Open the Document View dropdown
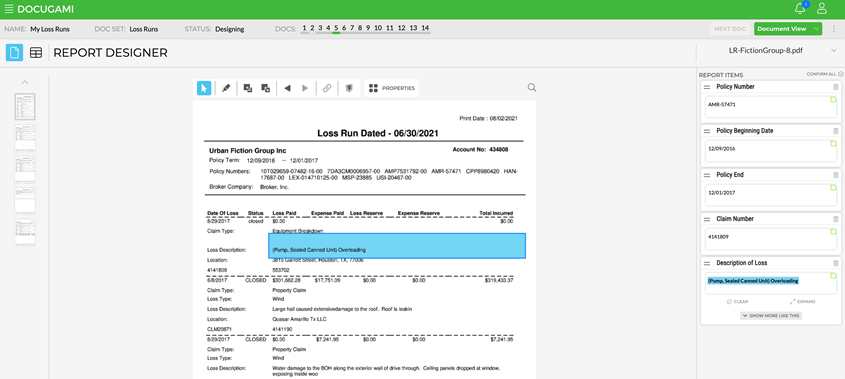This screenshot has width=845, height=379. coord(788,29)
